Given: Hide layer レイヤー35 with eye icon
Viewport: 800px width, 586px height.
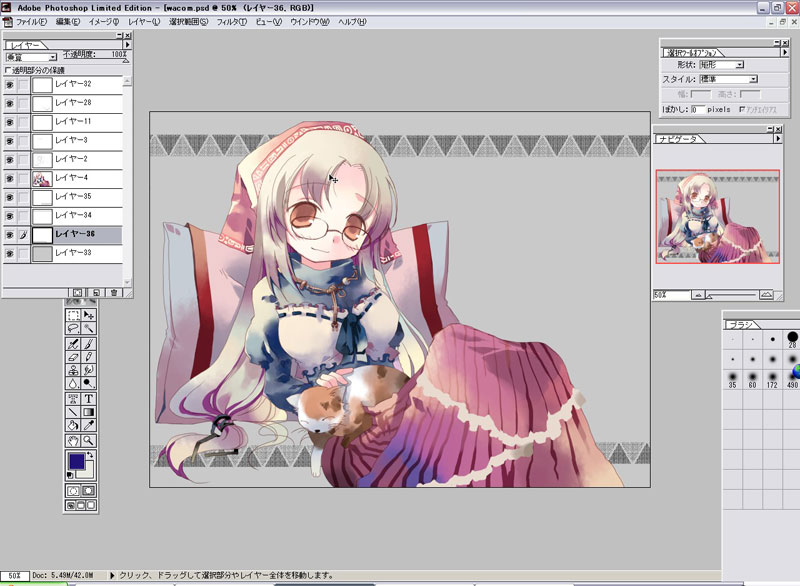Looking at the screenshot, I should tap(10, 197).
